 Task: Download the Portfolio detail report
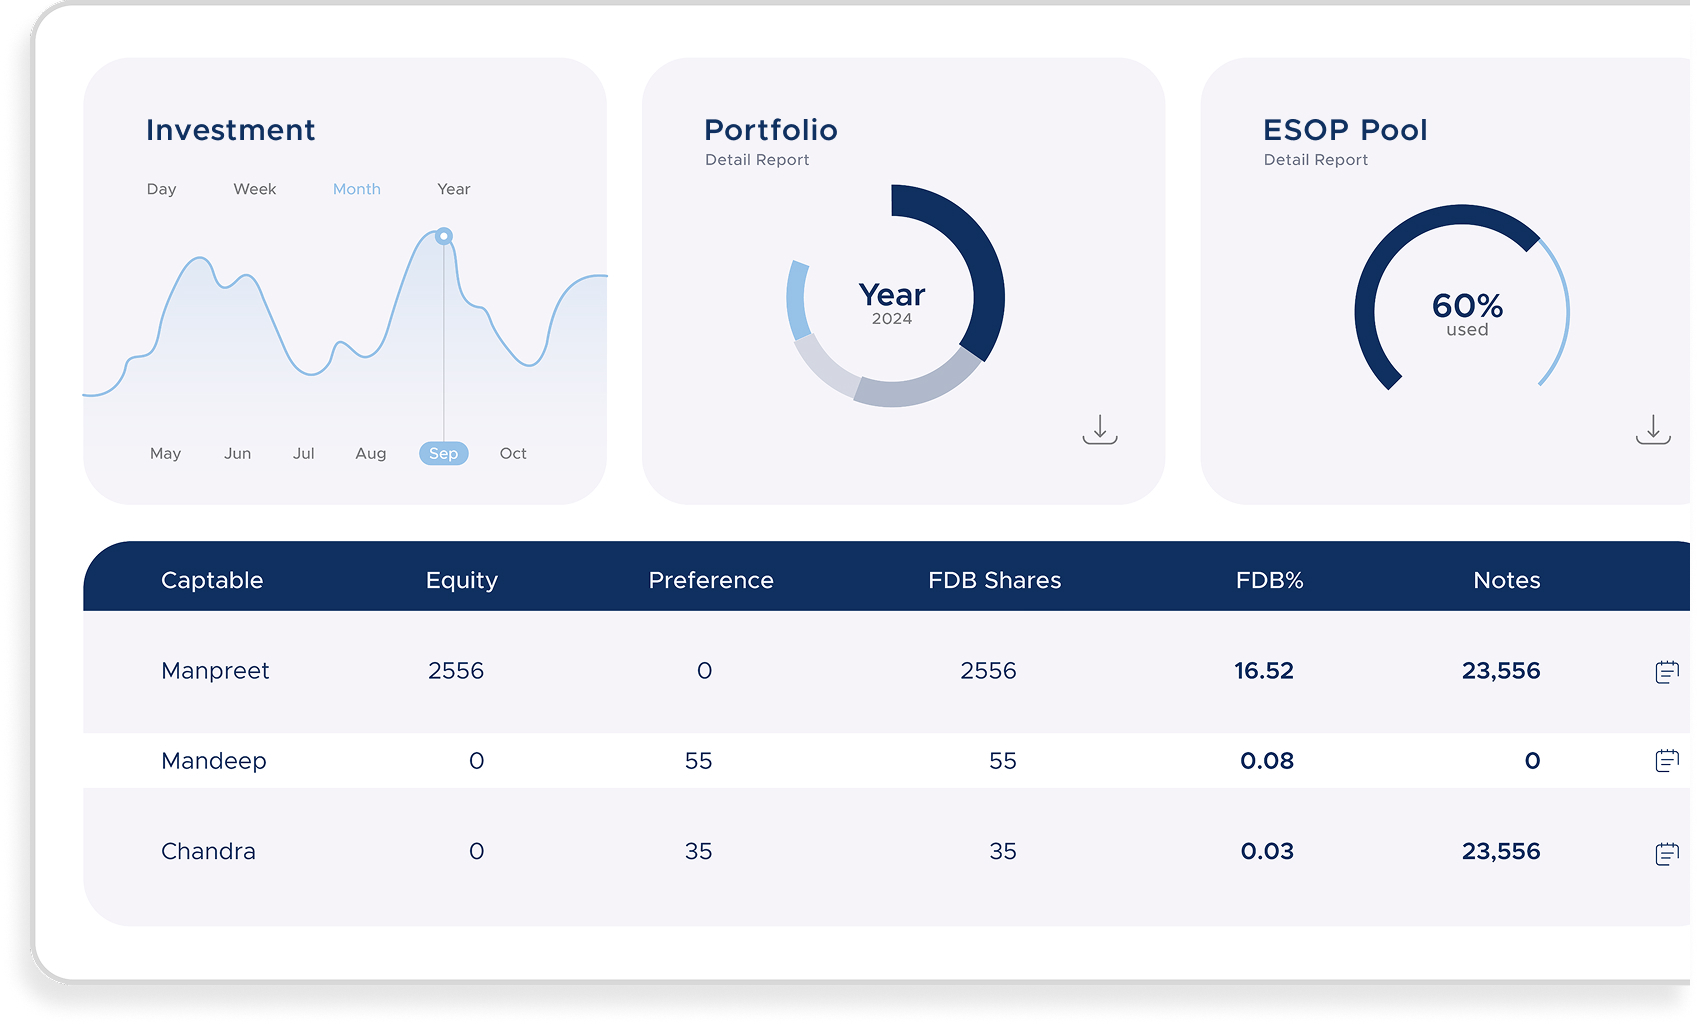(1099, 430)
